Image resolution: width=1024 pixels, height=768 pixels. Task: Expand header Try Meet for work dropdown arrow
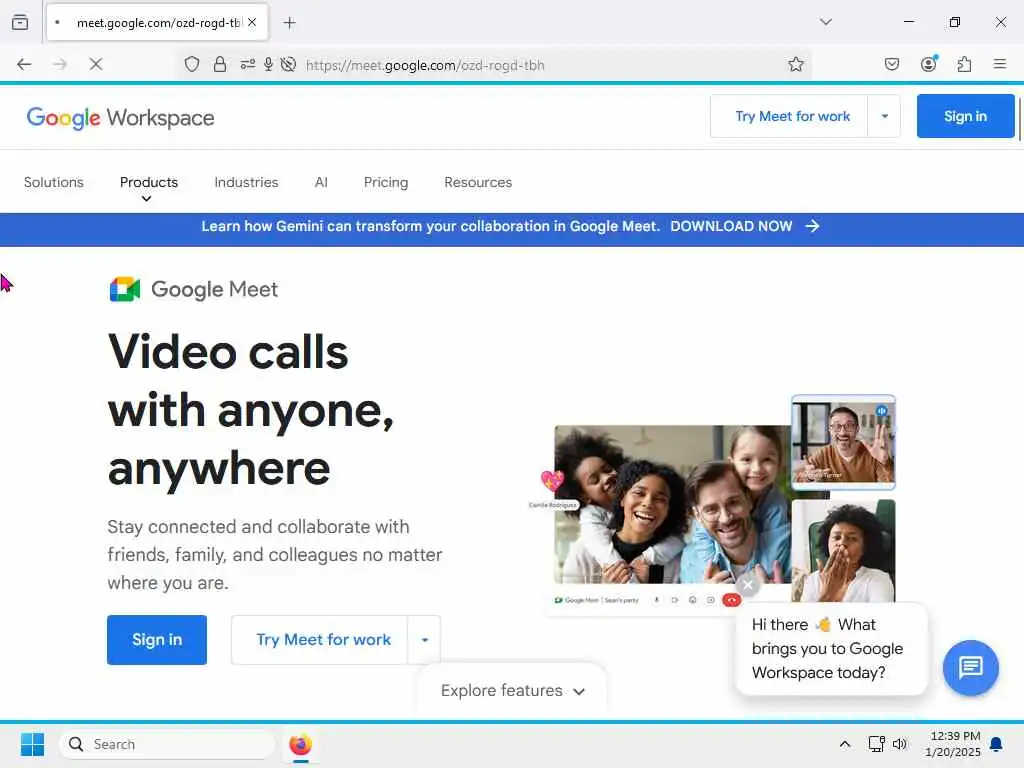click(x=884, y=116)
